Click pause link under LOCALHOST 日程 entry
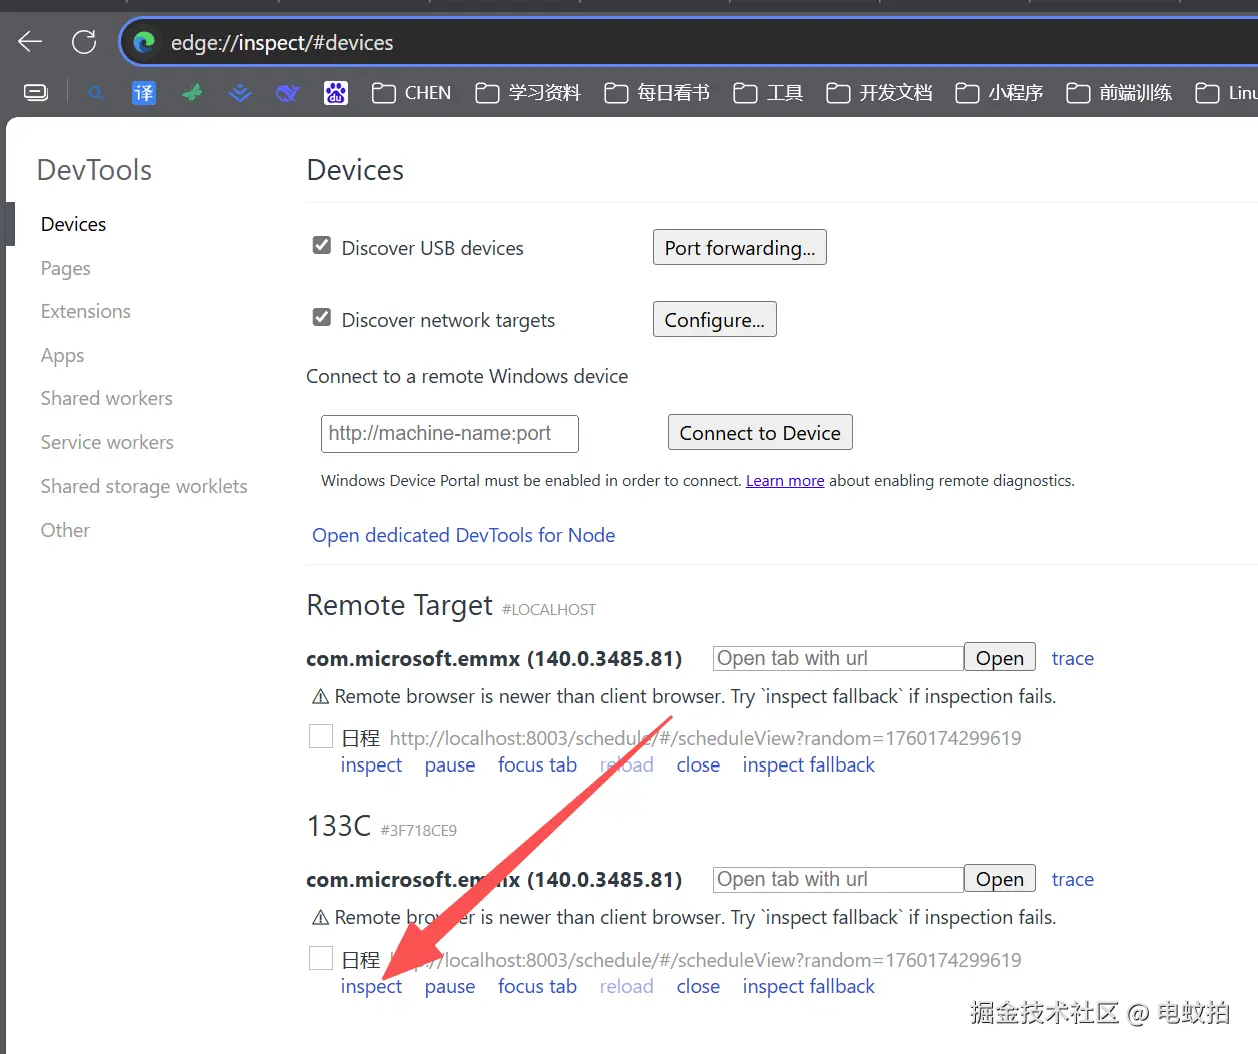Screen dimensions: 1258x1054 (x=450, y=765)
